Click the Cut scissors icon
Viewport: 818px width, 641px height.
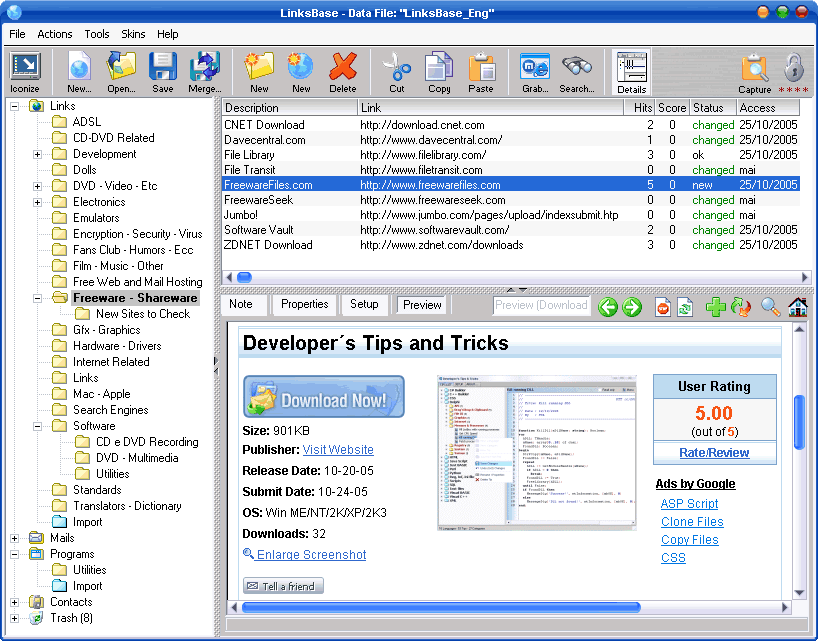[x=397, y=68]
